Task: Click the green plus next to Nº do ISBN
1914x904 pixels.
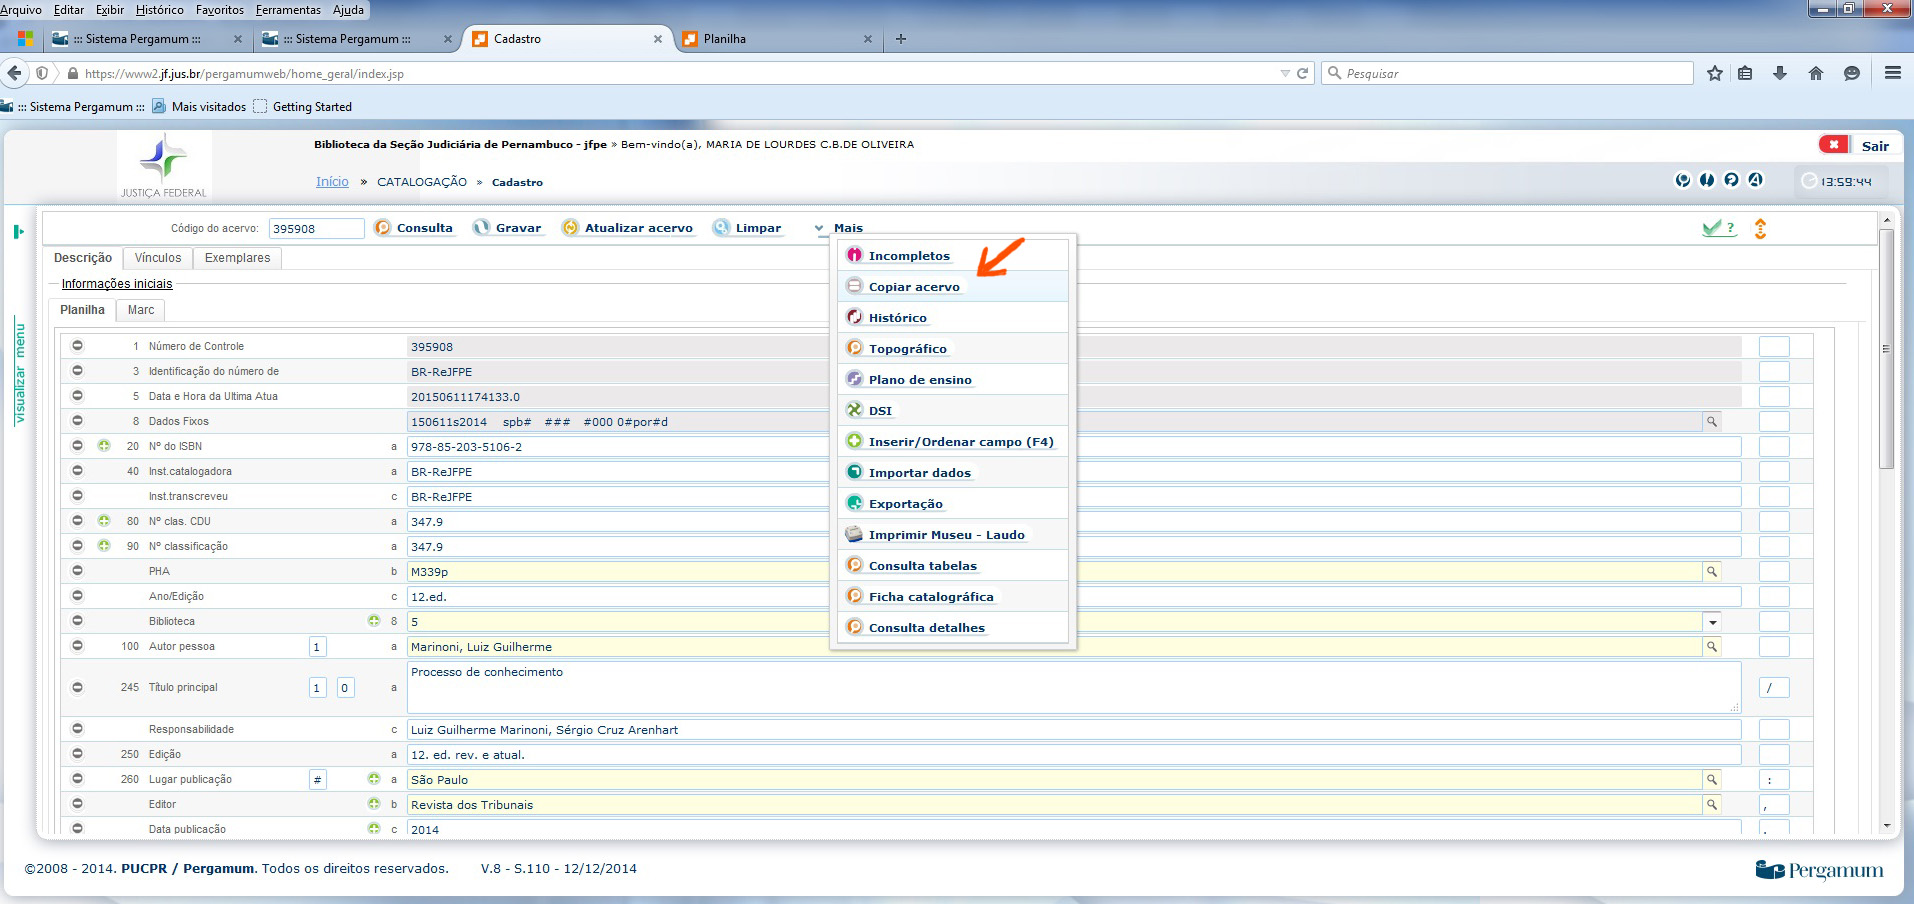Action: (104, 446)
